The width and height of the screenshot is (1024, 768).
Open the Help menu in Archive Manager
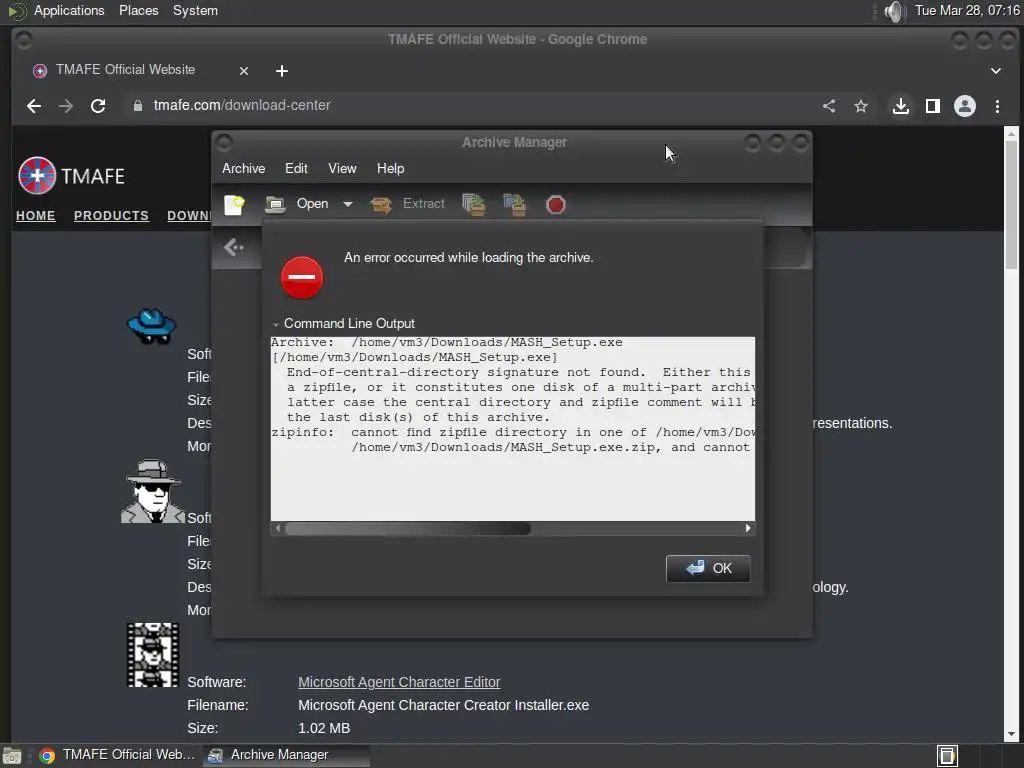[x=391, y=168]
